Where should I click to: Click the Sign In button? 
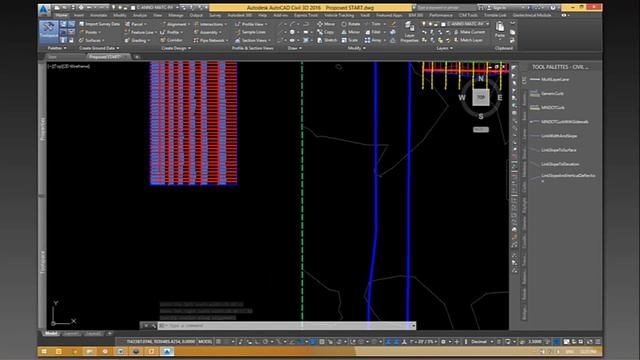click(x=497, y=8)
